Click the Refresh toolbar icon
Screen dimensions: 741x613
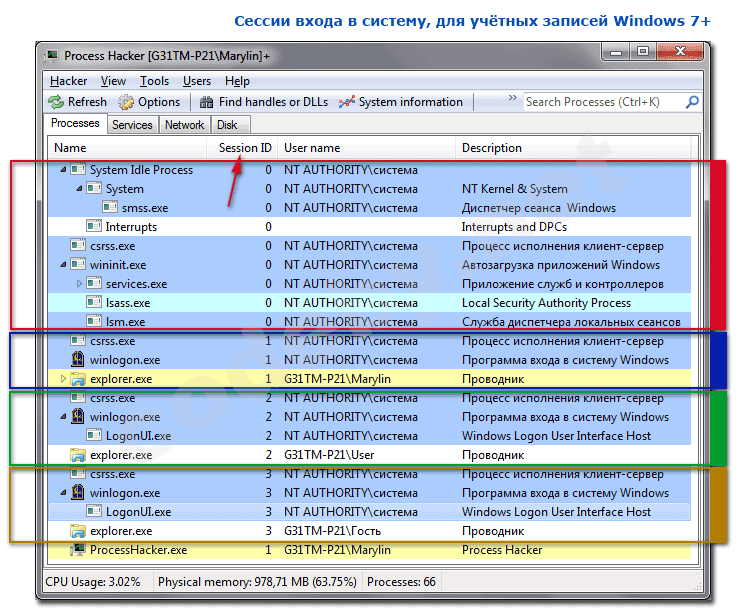pos(56,102)
